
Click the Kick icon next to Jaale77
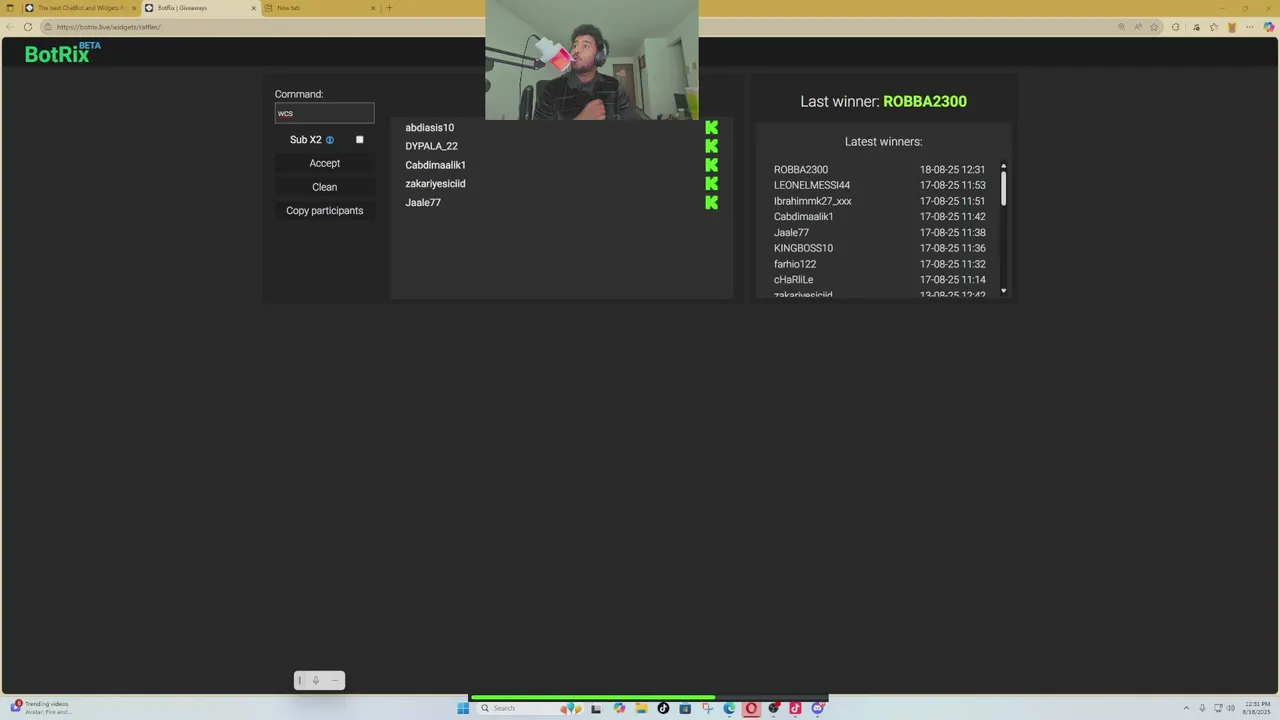click(711, 202)
